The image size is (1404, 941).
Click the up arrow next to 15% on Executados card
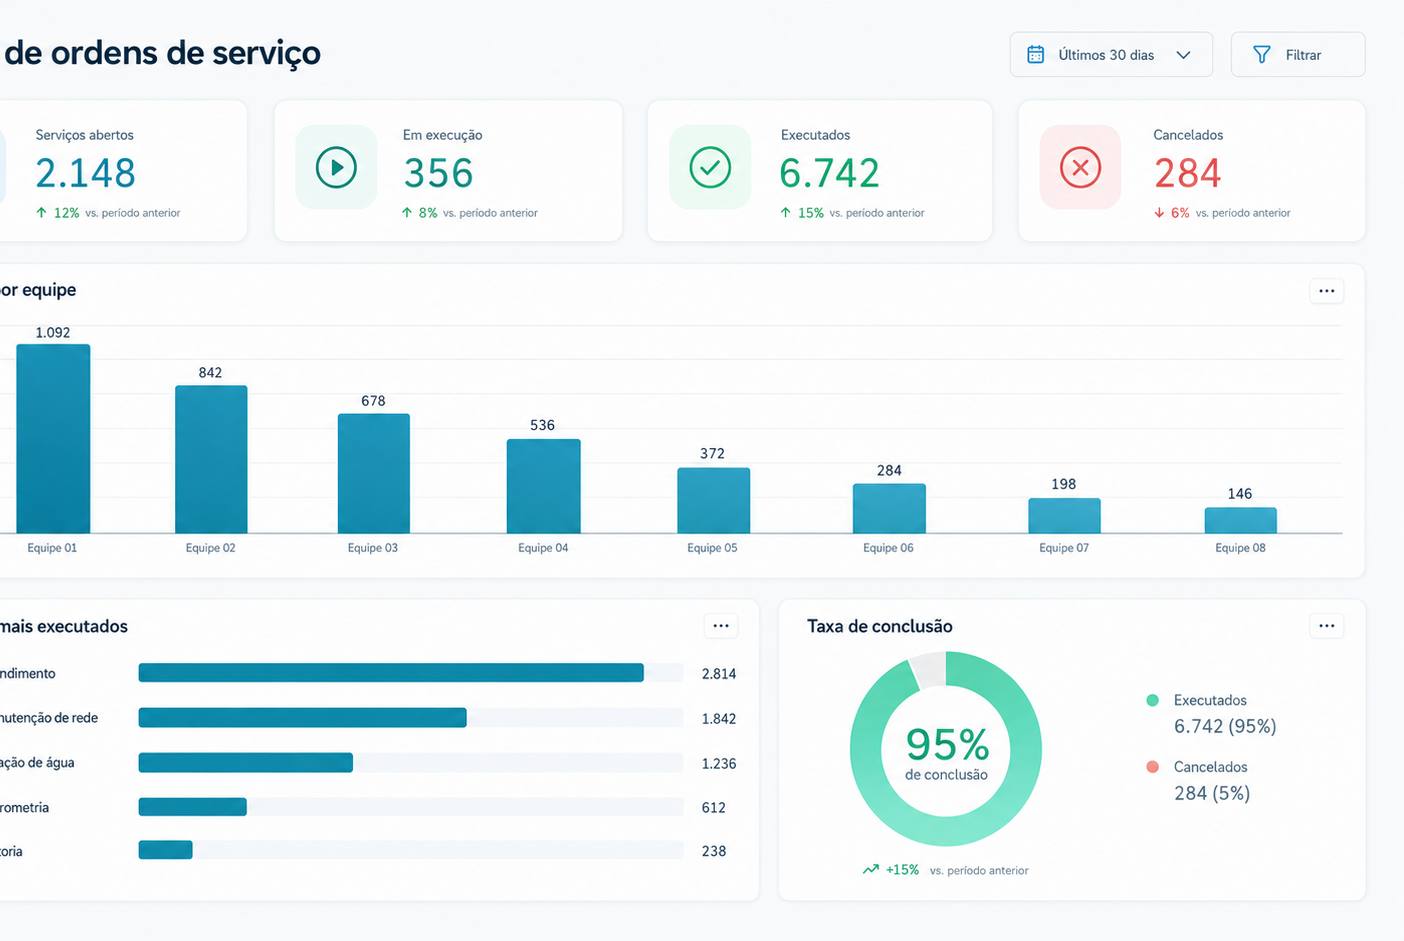[x=785, y=213]
